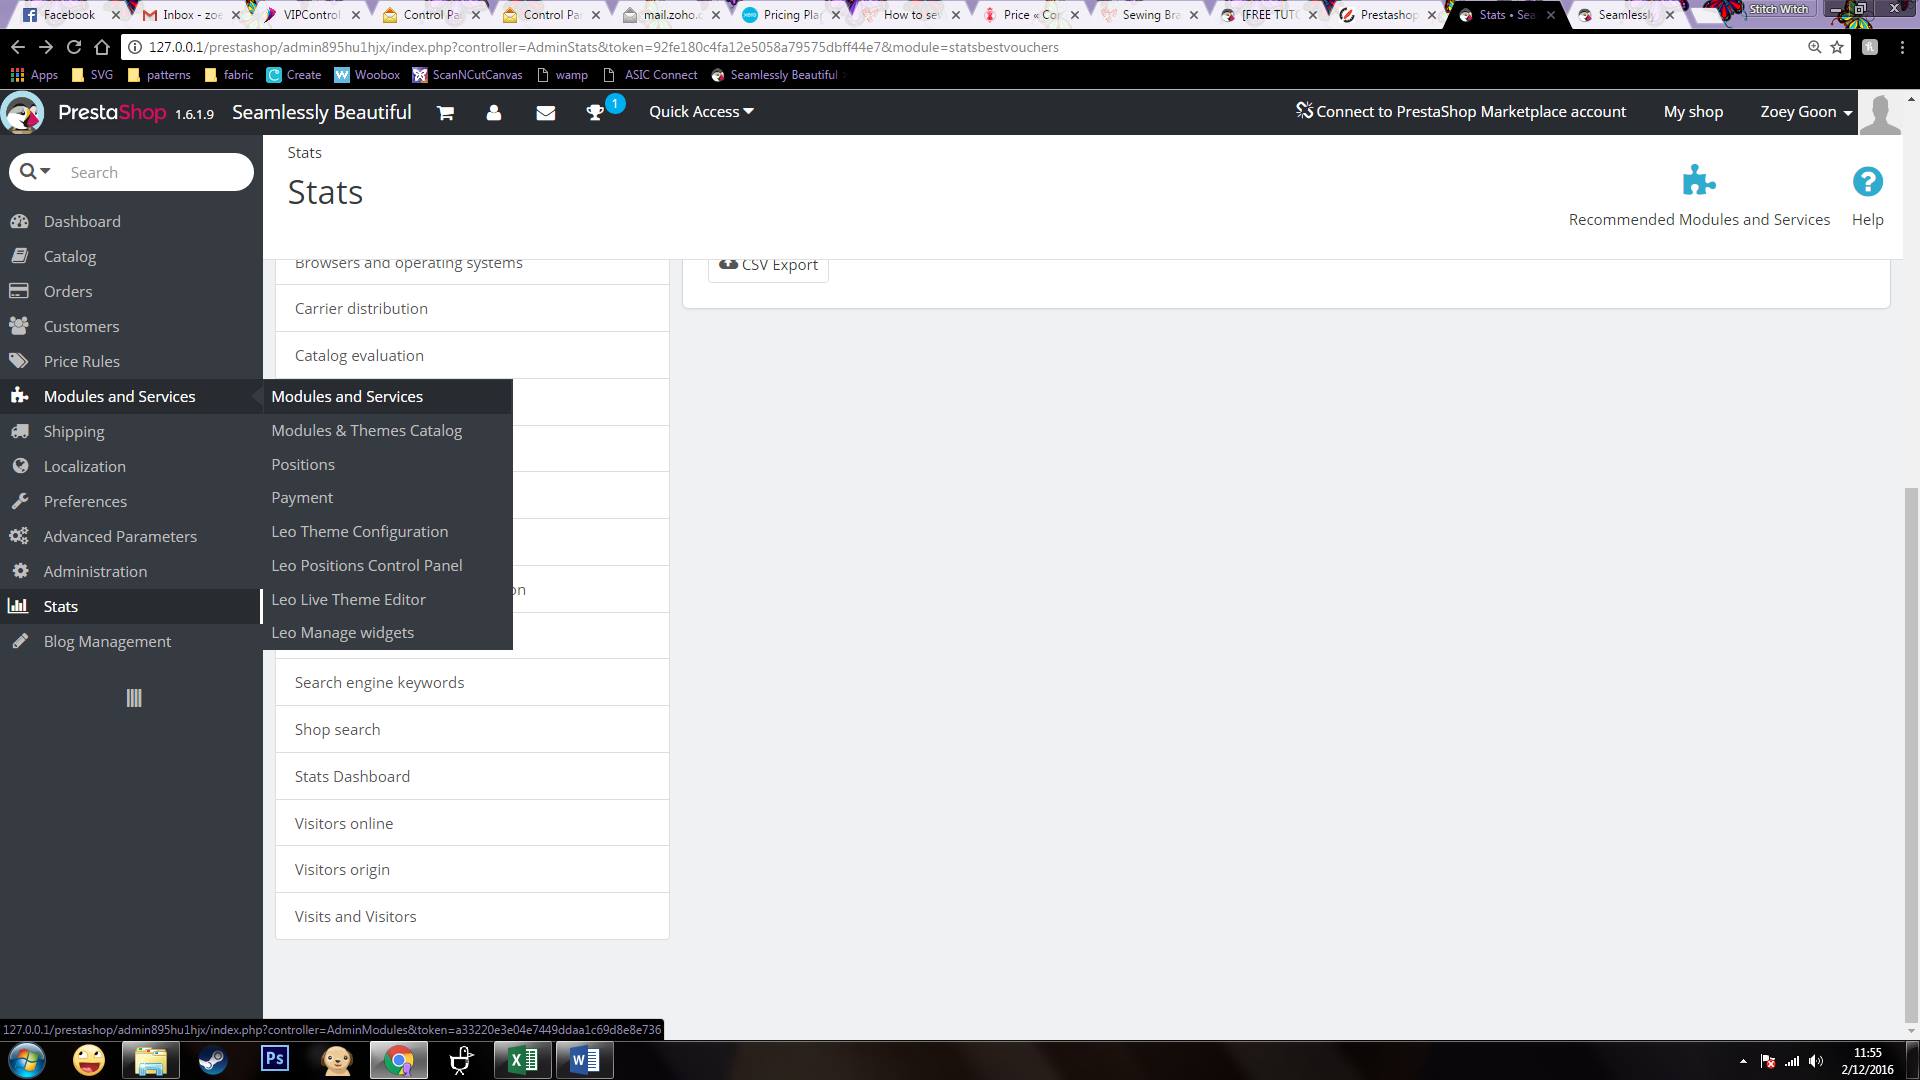Click the Shipping truck icon
Image resolution: width=1920 pixels, height=1080 pixels.
click(x=19, y=431)
